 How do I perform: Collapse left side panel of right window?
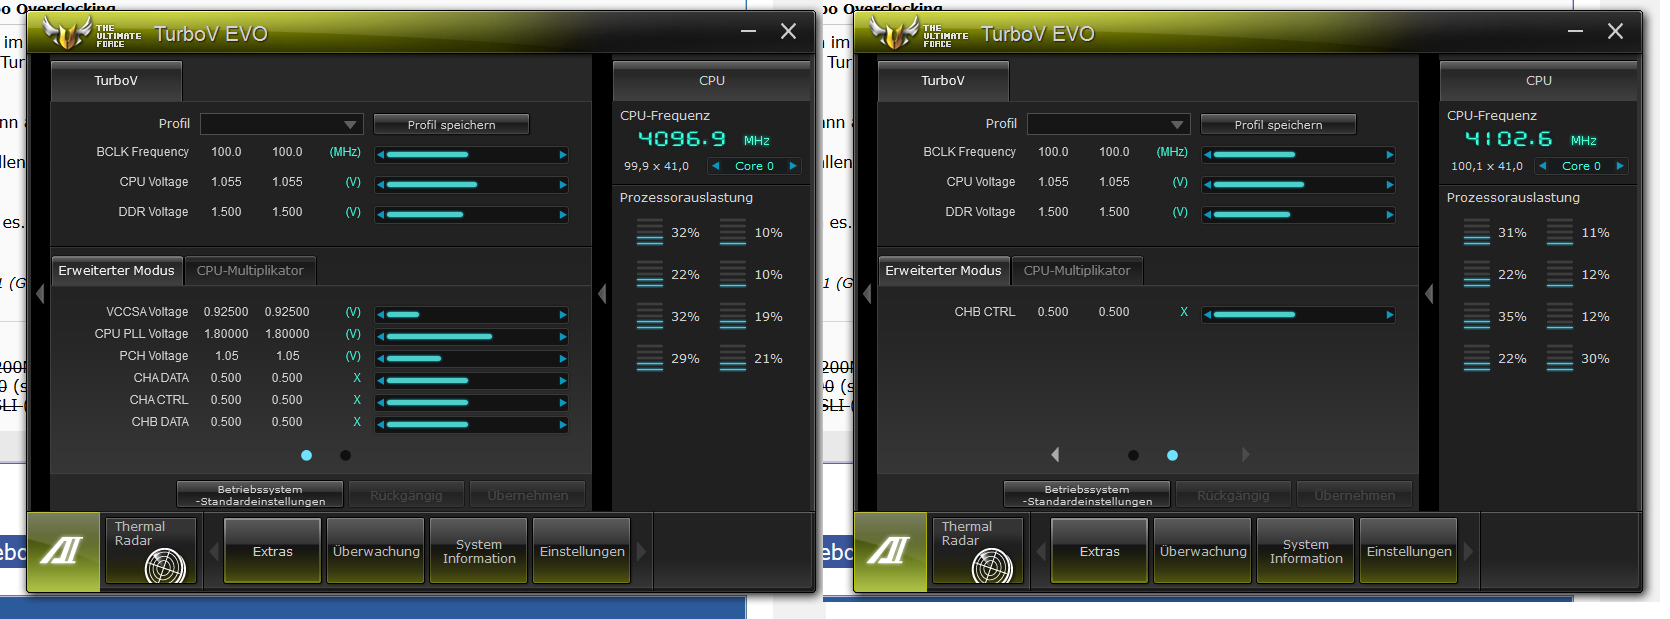point(867,294)
